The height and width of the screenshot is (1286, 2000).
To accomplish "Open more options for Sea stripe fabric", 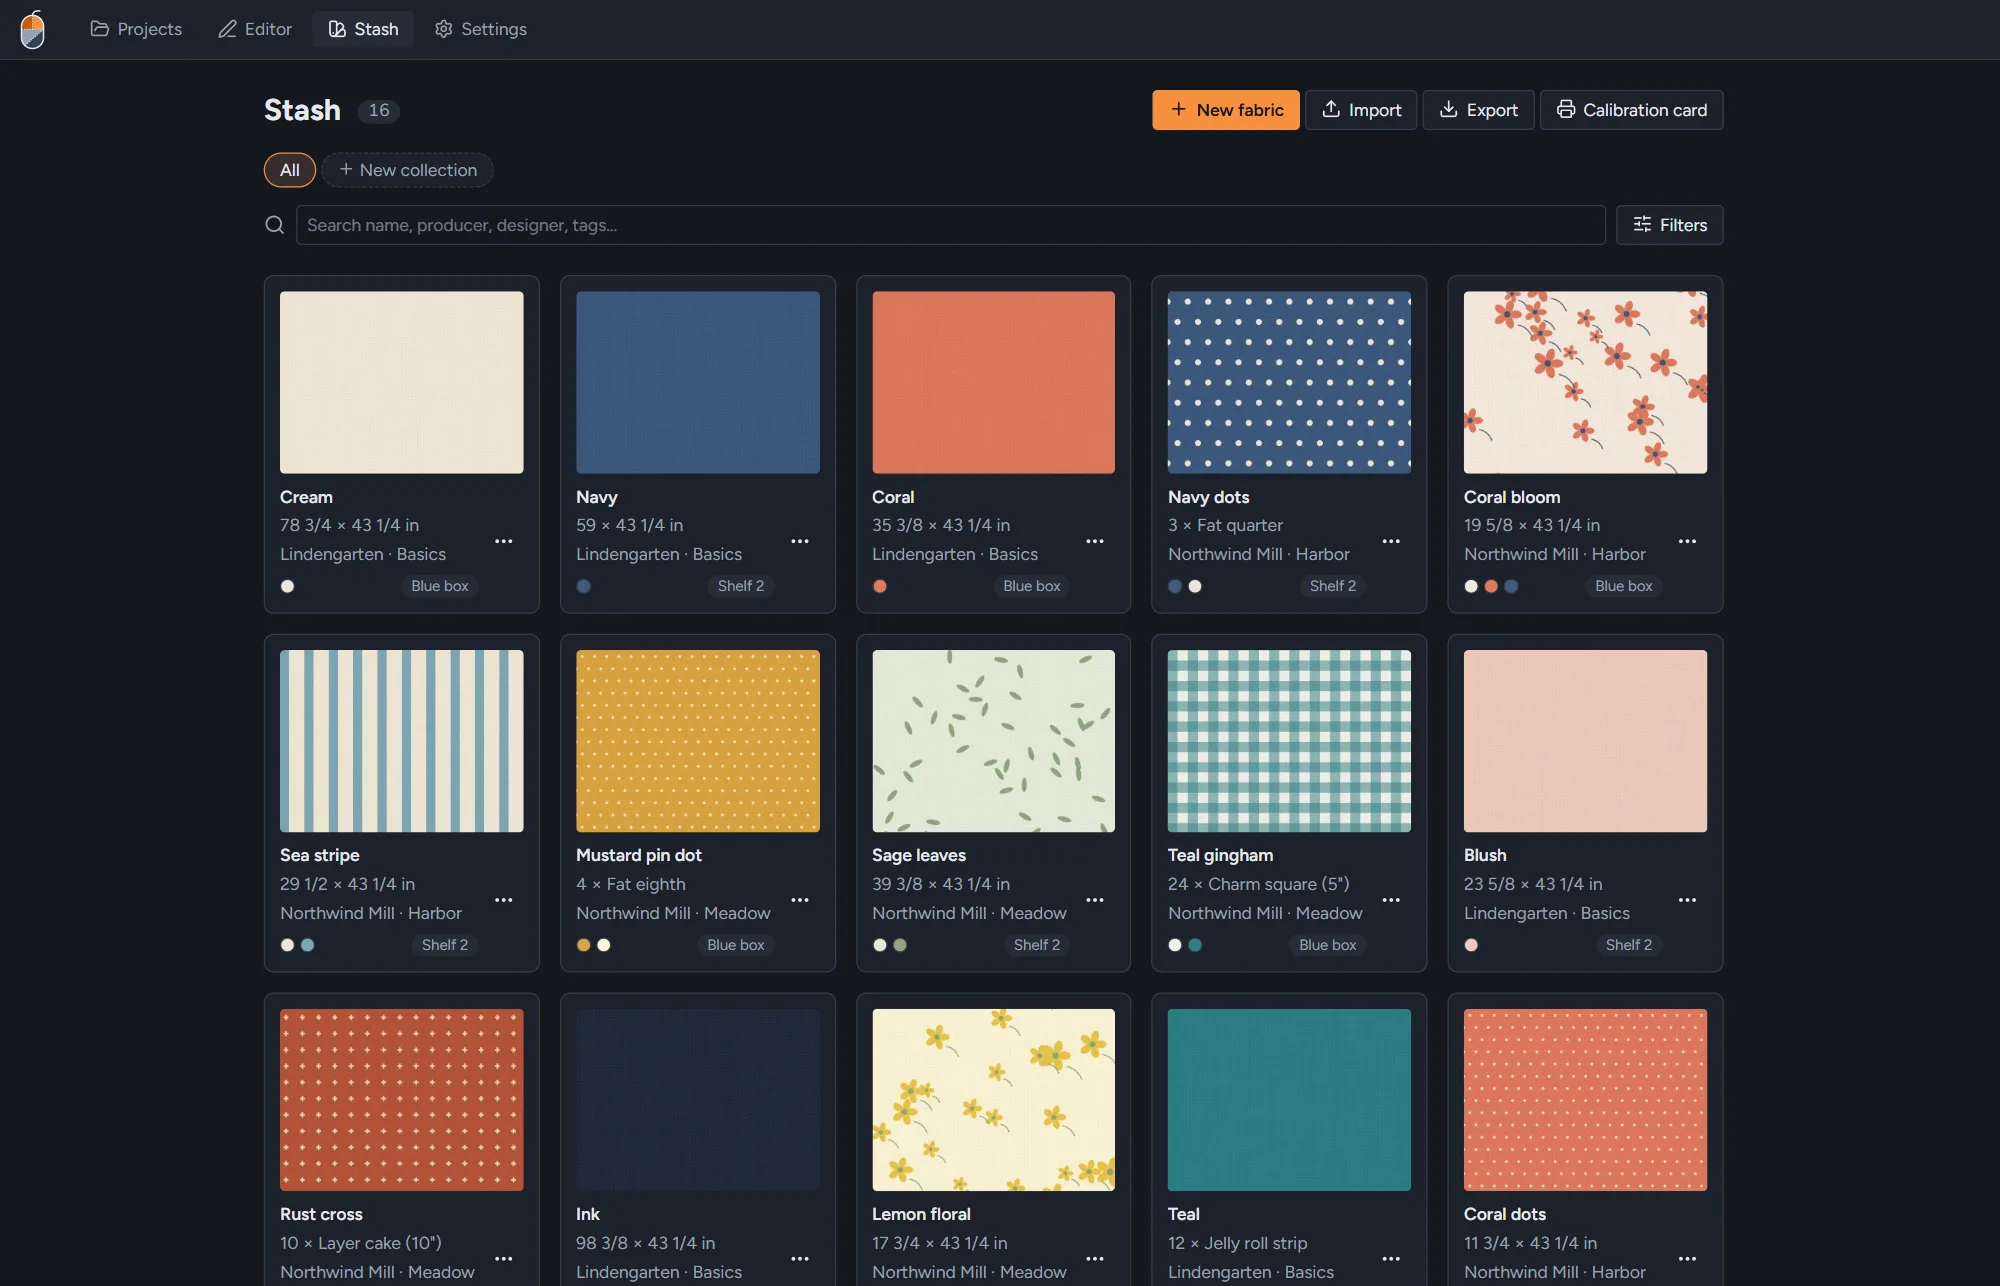I will click(504, 900).
